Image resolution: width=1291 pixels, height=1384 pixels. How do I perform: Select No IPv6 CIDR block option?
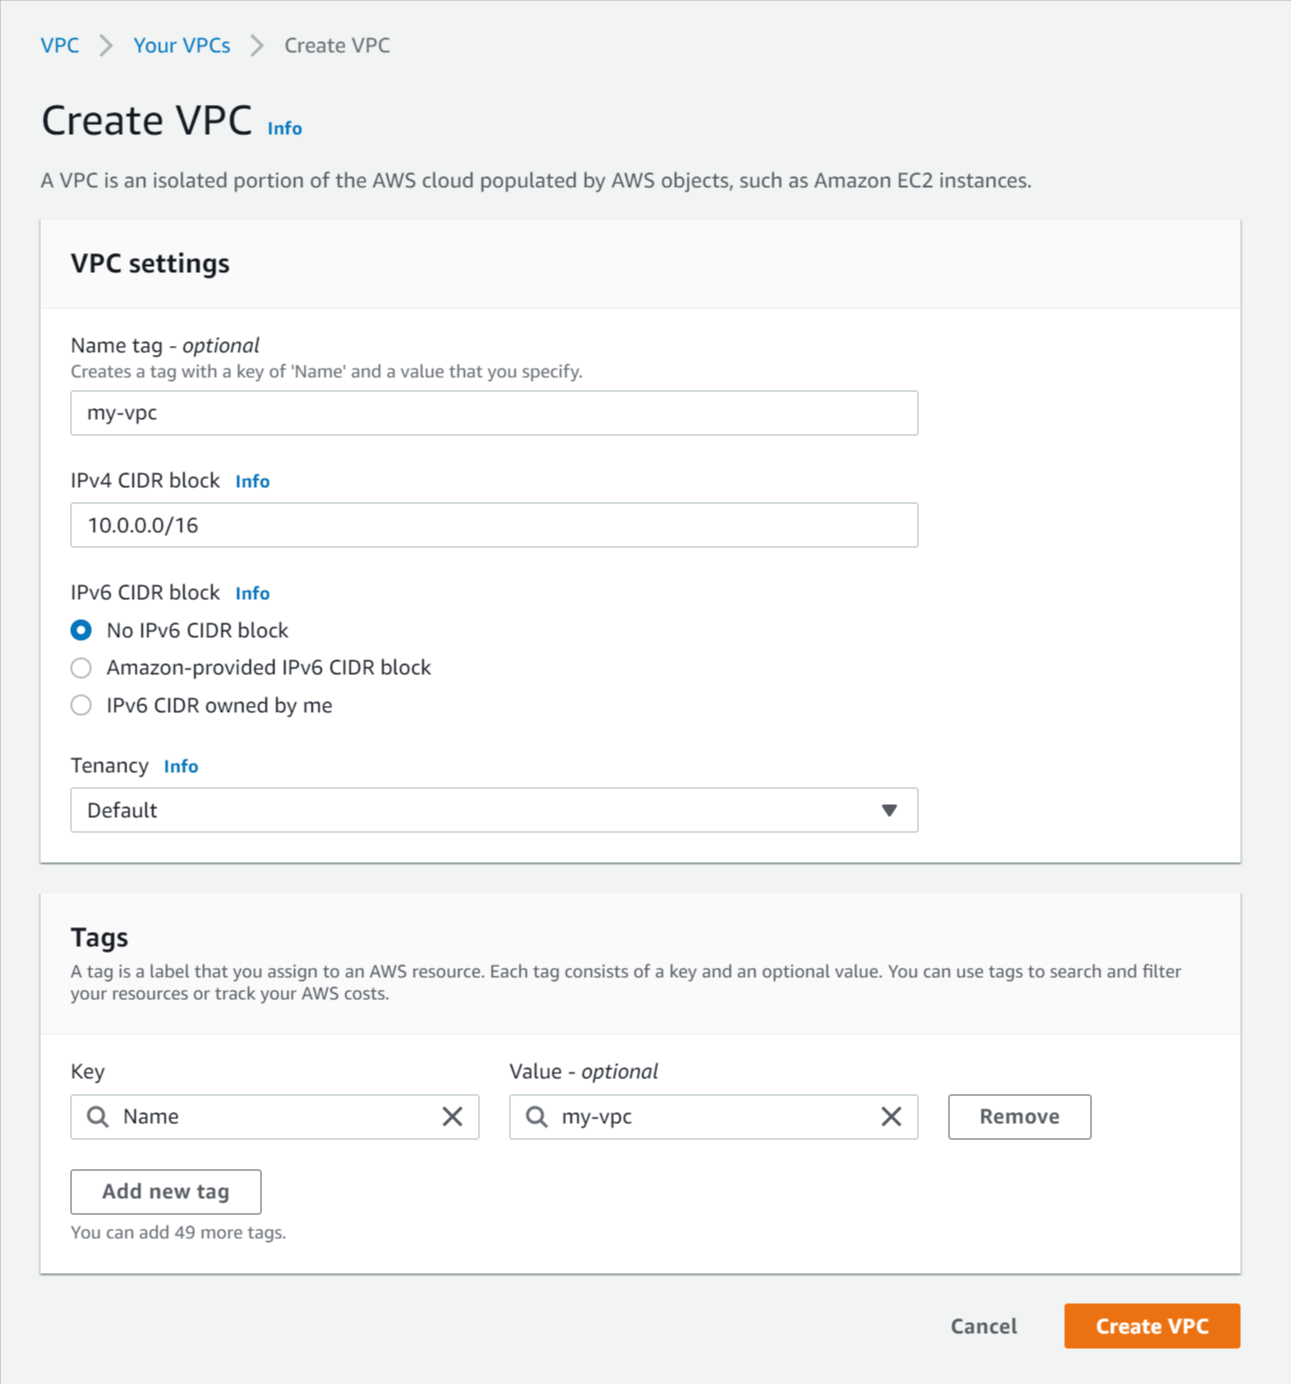[x=82, y=630]
